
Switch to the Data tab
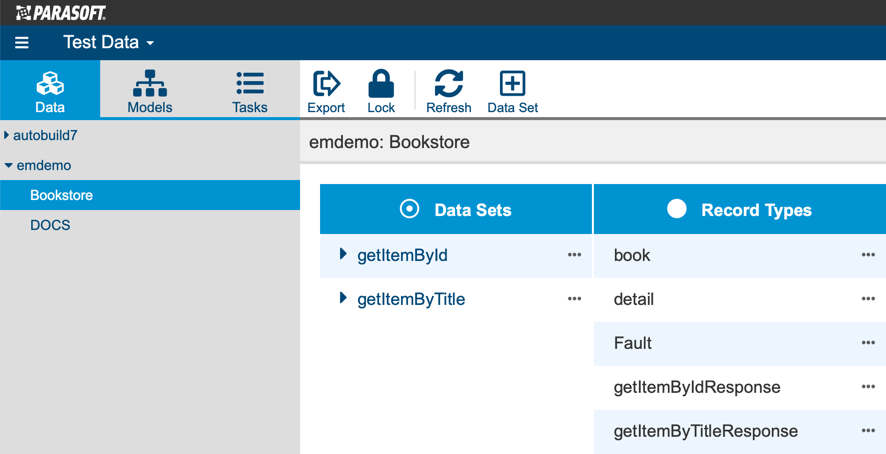(x=50, y=89)
